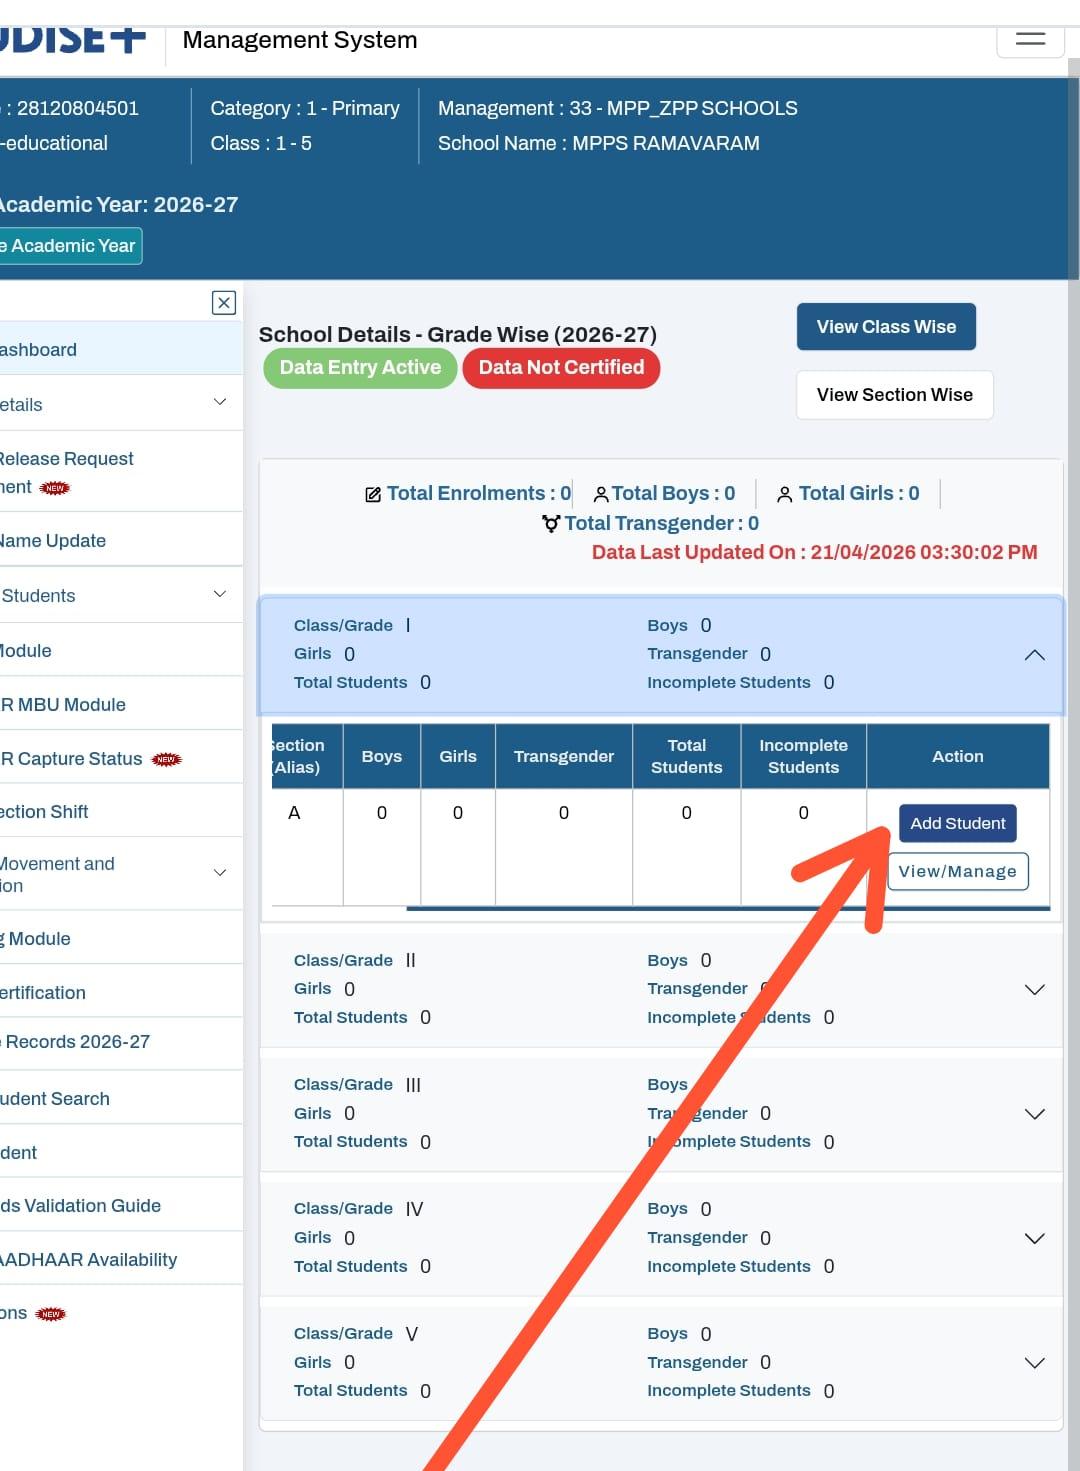
Task: Expand the Class/Grade V row
Action: (x=1034, y=1363)
